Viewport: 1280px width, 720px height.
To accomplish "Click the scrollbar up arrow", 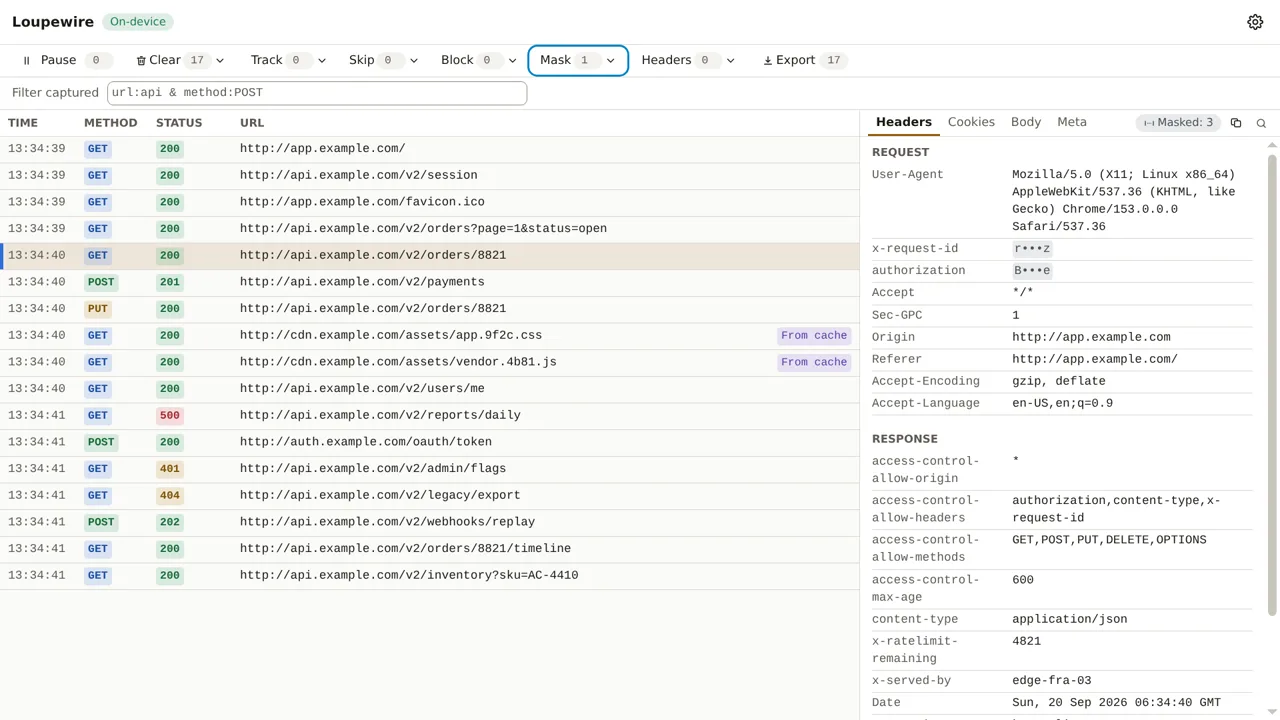I will point(1272,146).
